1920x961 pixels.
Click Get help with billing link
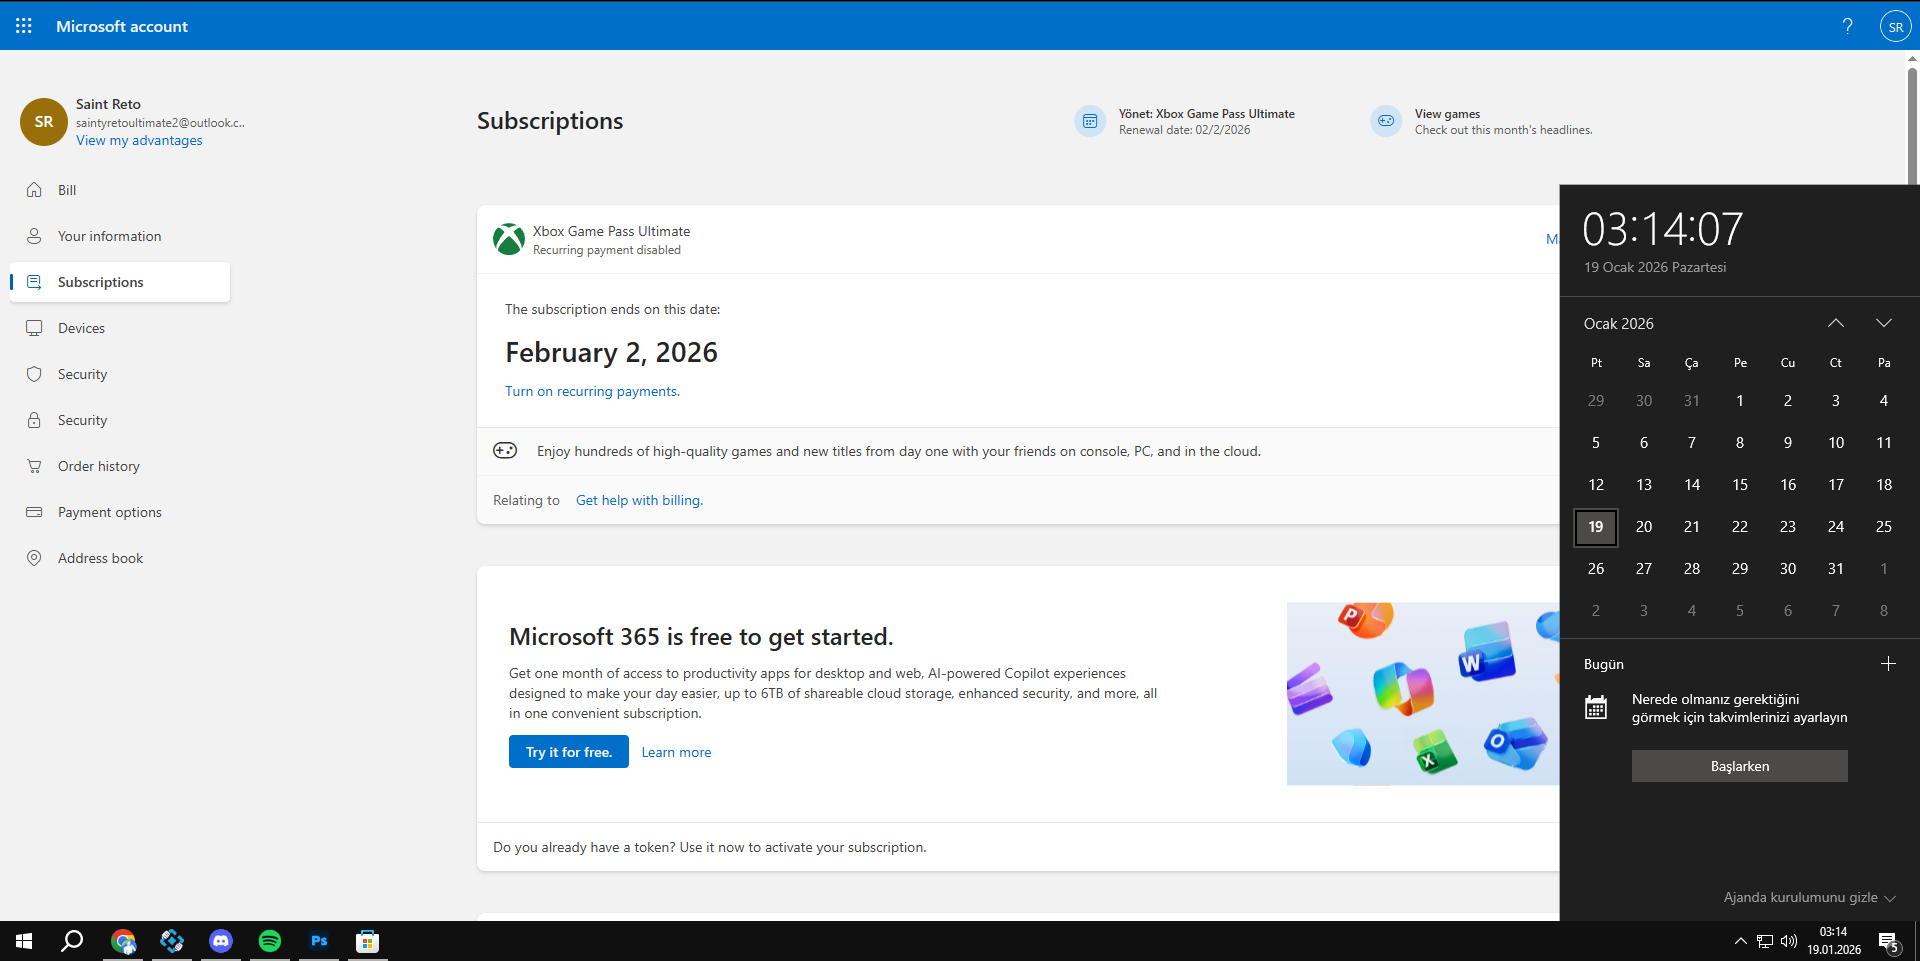pos(639,500)
